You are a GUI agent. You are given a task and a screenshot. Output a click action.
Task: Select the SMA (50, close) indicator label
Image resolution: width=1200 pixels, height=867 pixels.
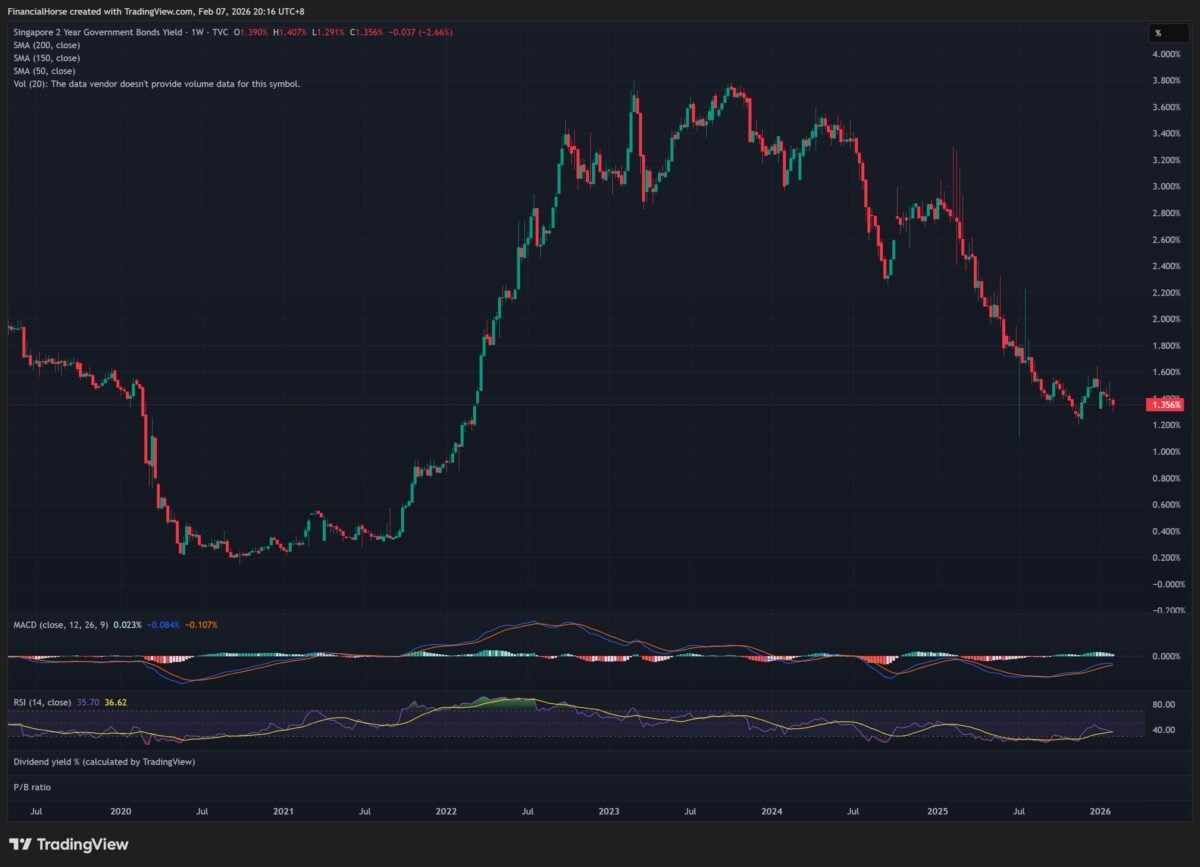pos(45,71)
